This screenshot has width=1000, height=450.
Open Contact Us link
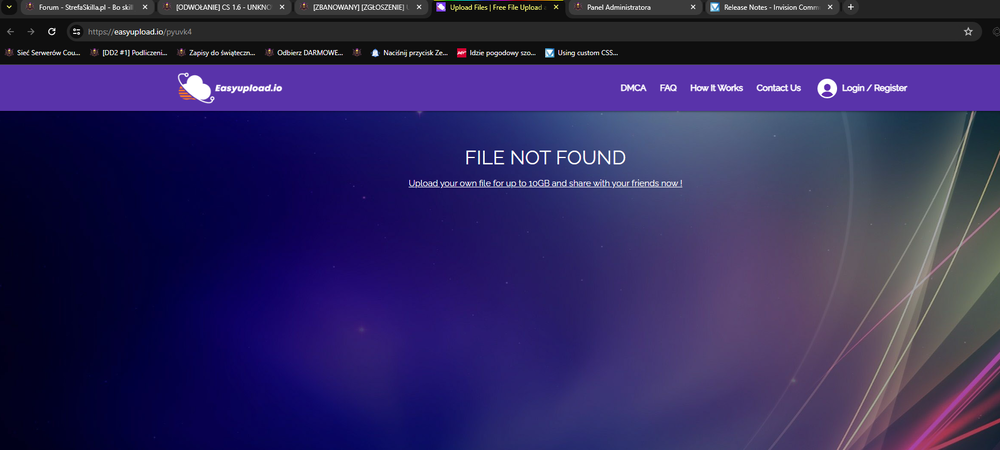(778, 88)
